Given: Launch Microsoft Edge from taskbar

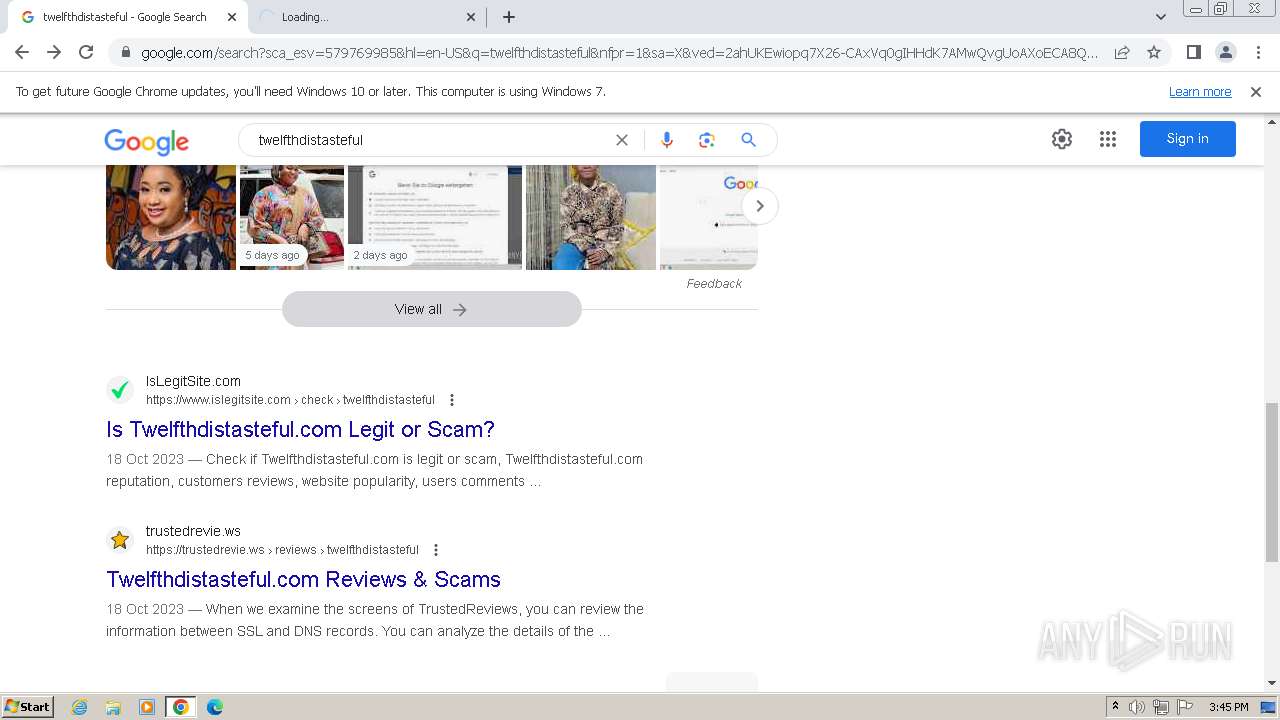Looking at the screenshot, I should click(x=215, y=707).
